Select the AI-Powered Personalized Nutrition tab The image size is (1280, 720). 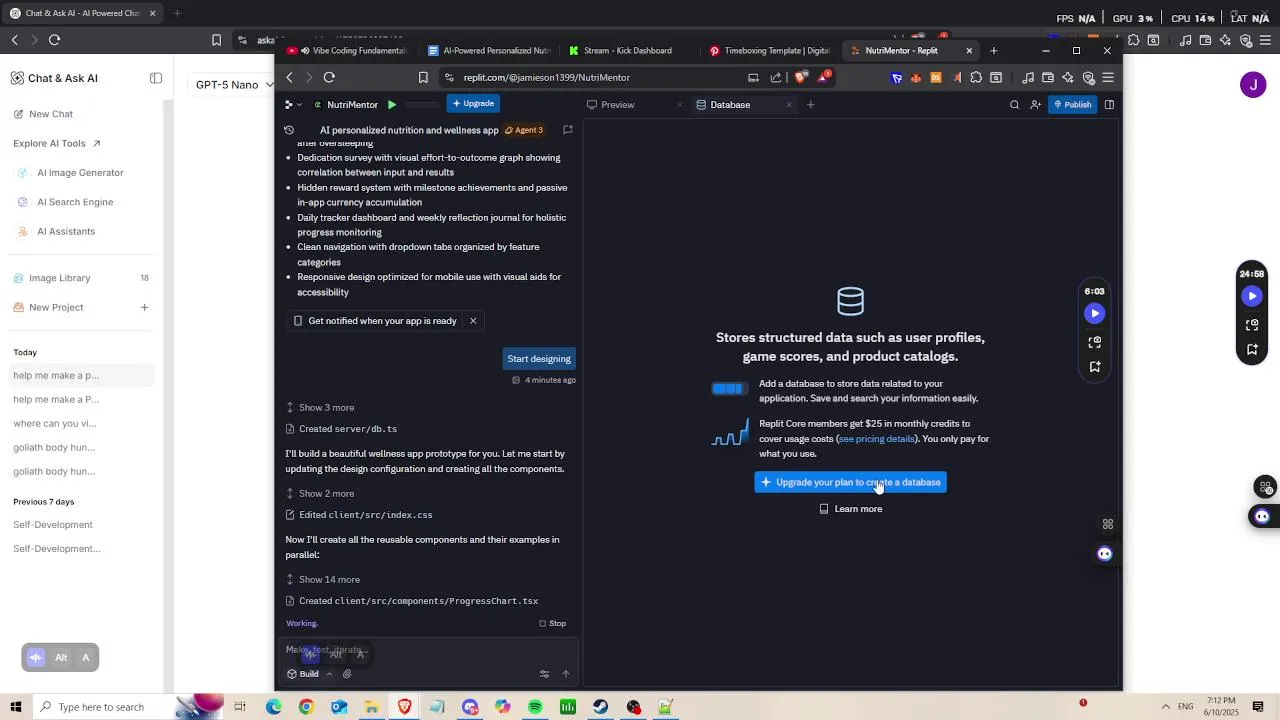[489, 50]
